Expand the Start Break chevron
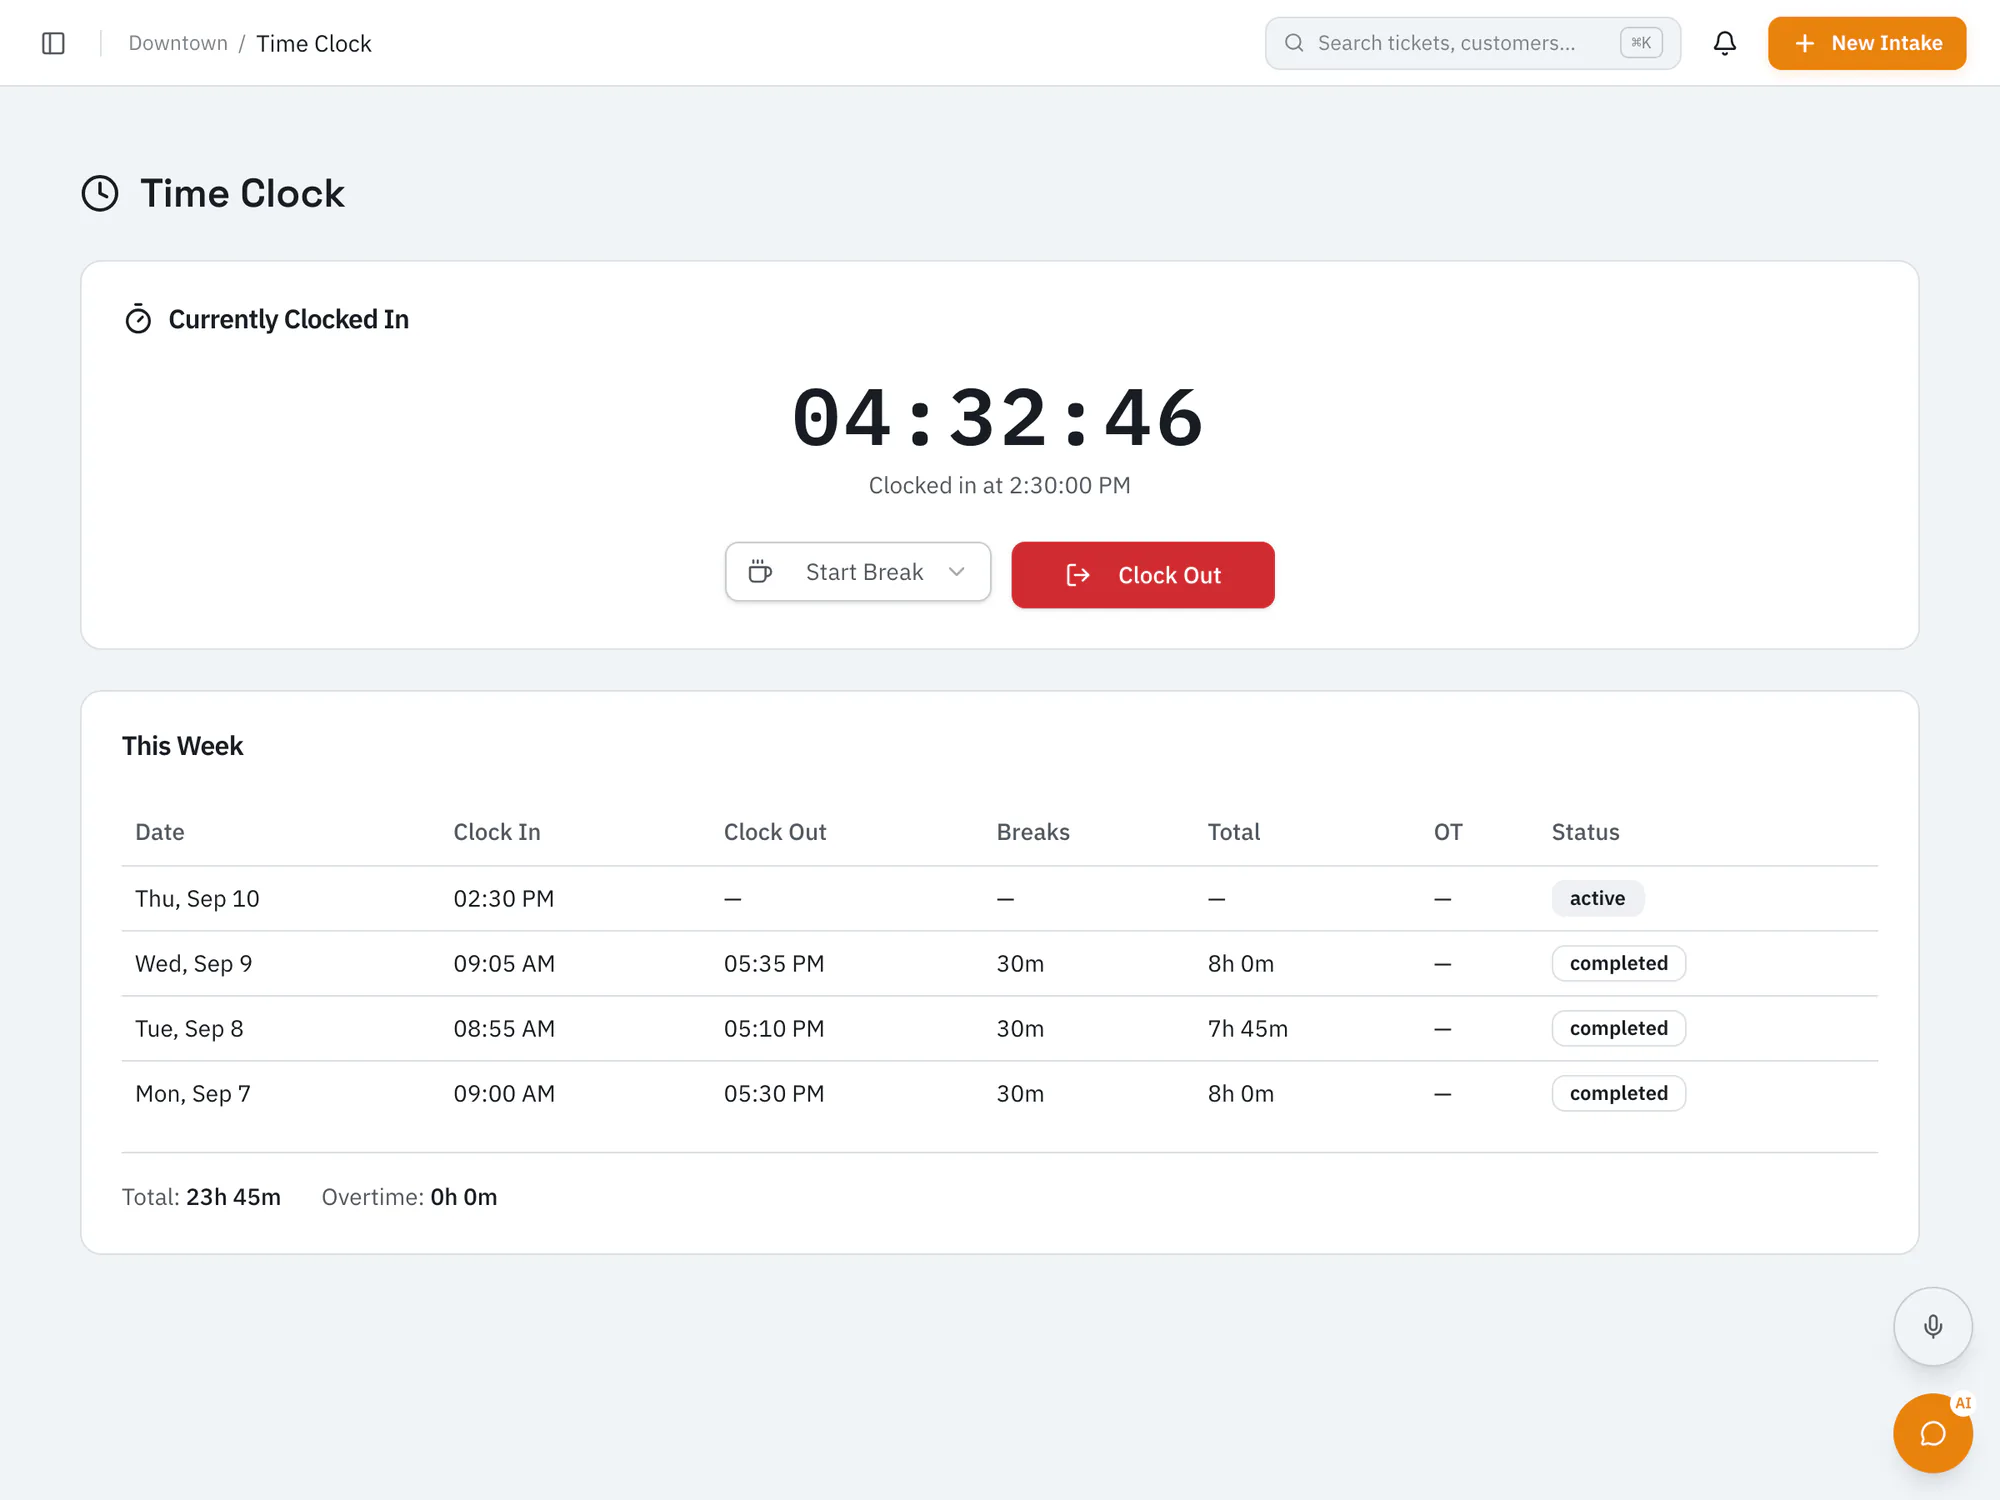Image resolution: width=2000 pixels, height=1500 pixels. click(x=957, y=572)
